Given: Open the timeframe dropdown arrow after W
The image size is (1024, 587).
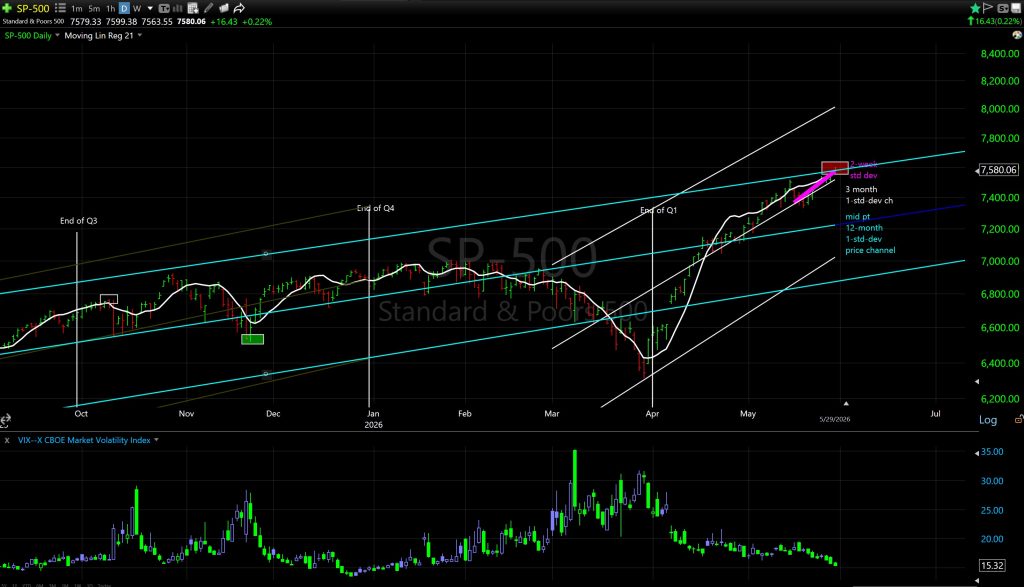Looking at the screenshot, I should point(150,8).
